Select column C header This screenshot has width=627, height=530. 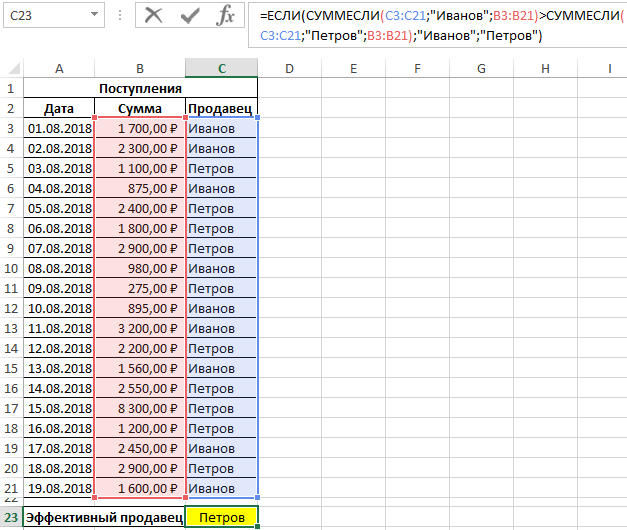tap(221, 68)
